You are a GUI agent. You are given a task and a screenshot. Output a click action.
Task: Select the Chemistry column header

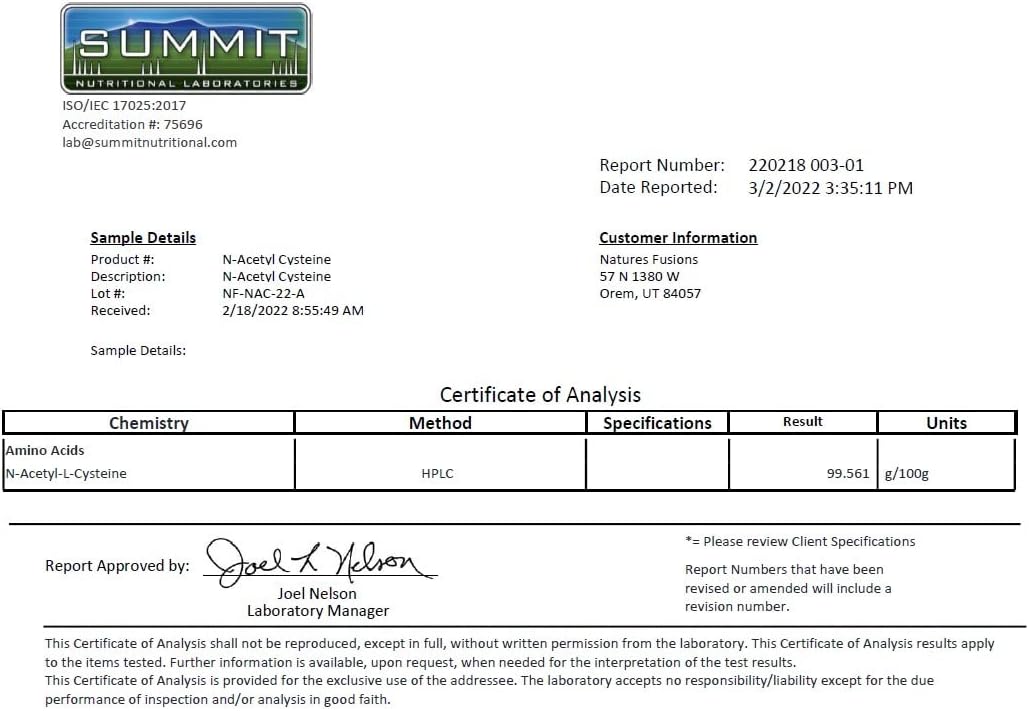pos(148,423)
